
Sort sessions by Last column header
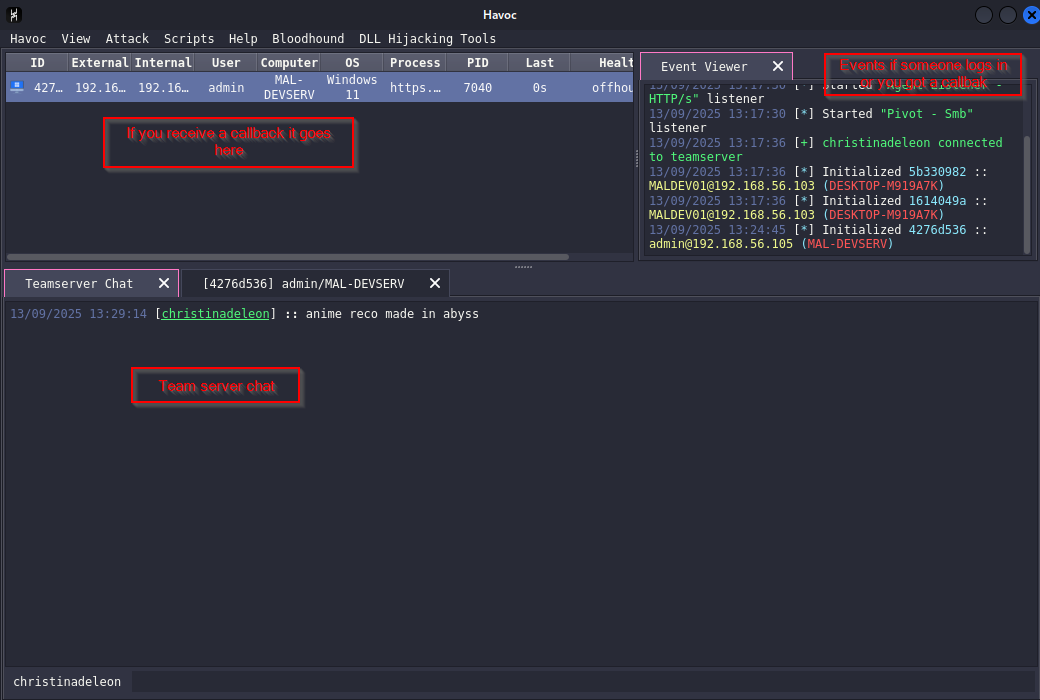point(539,62)
